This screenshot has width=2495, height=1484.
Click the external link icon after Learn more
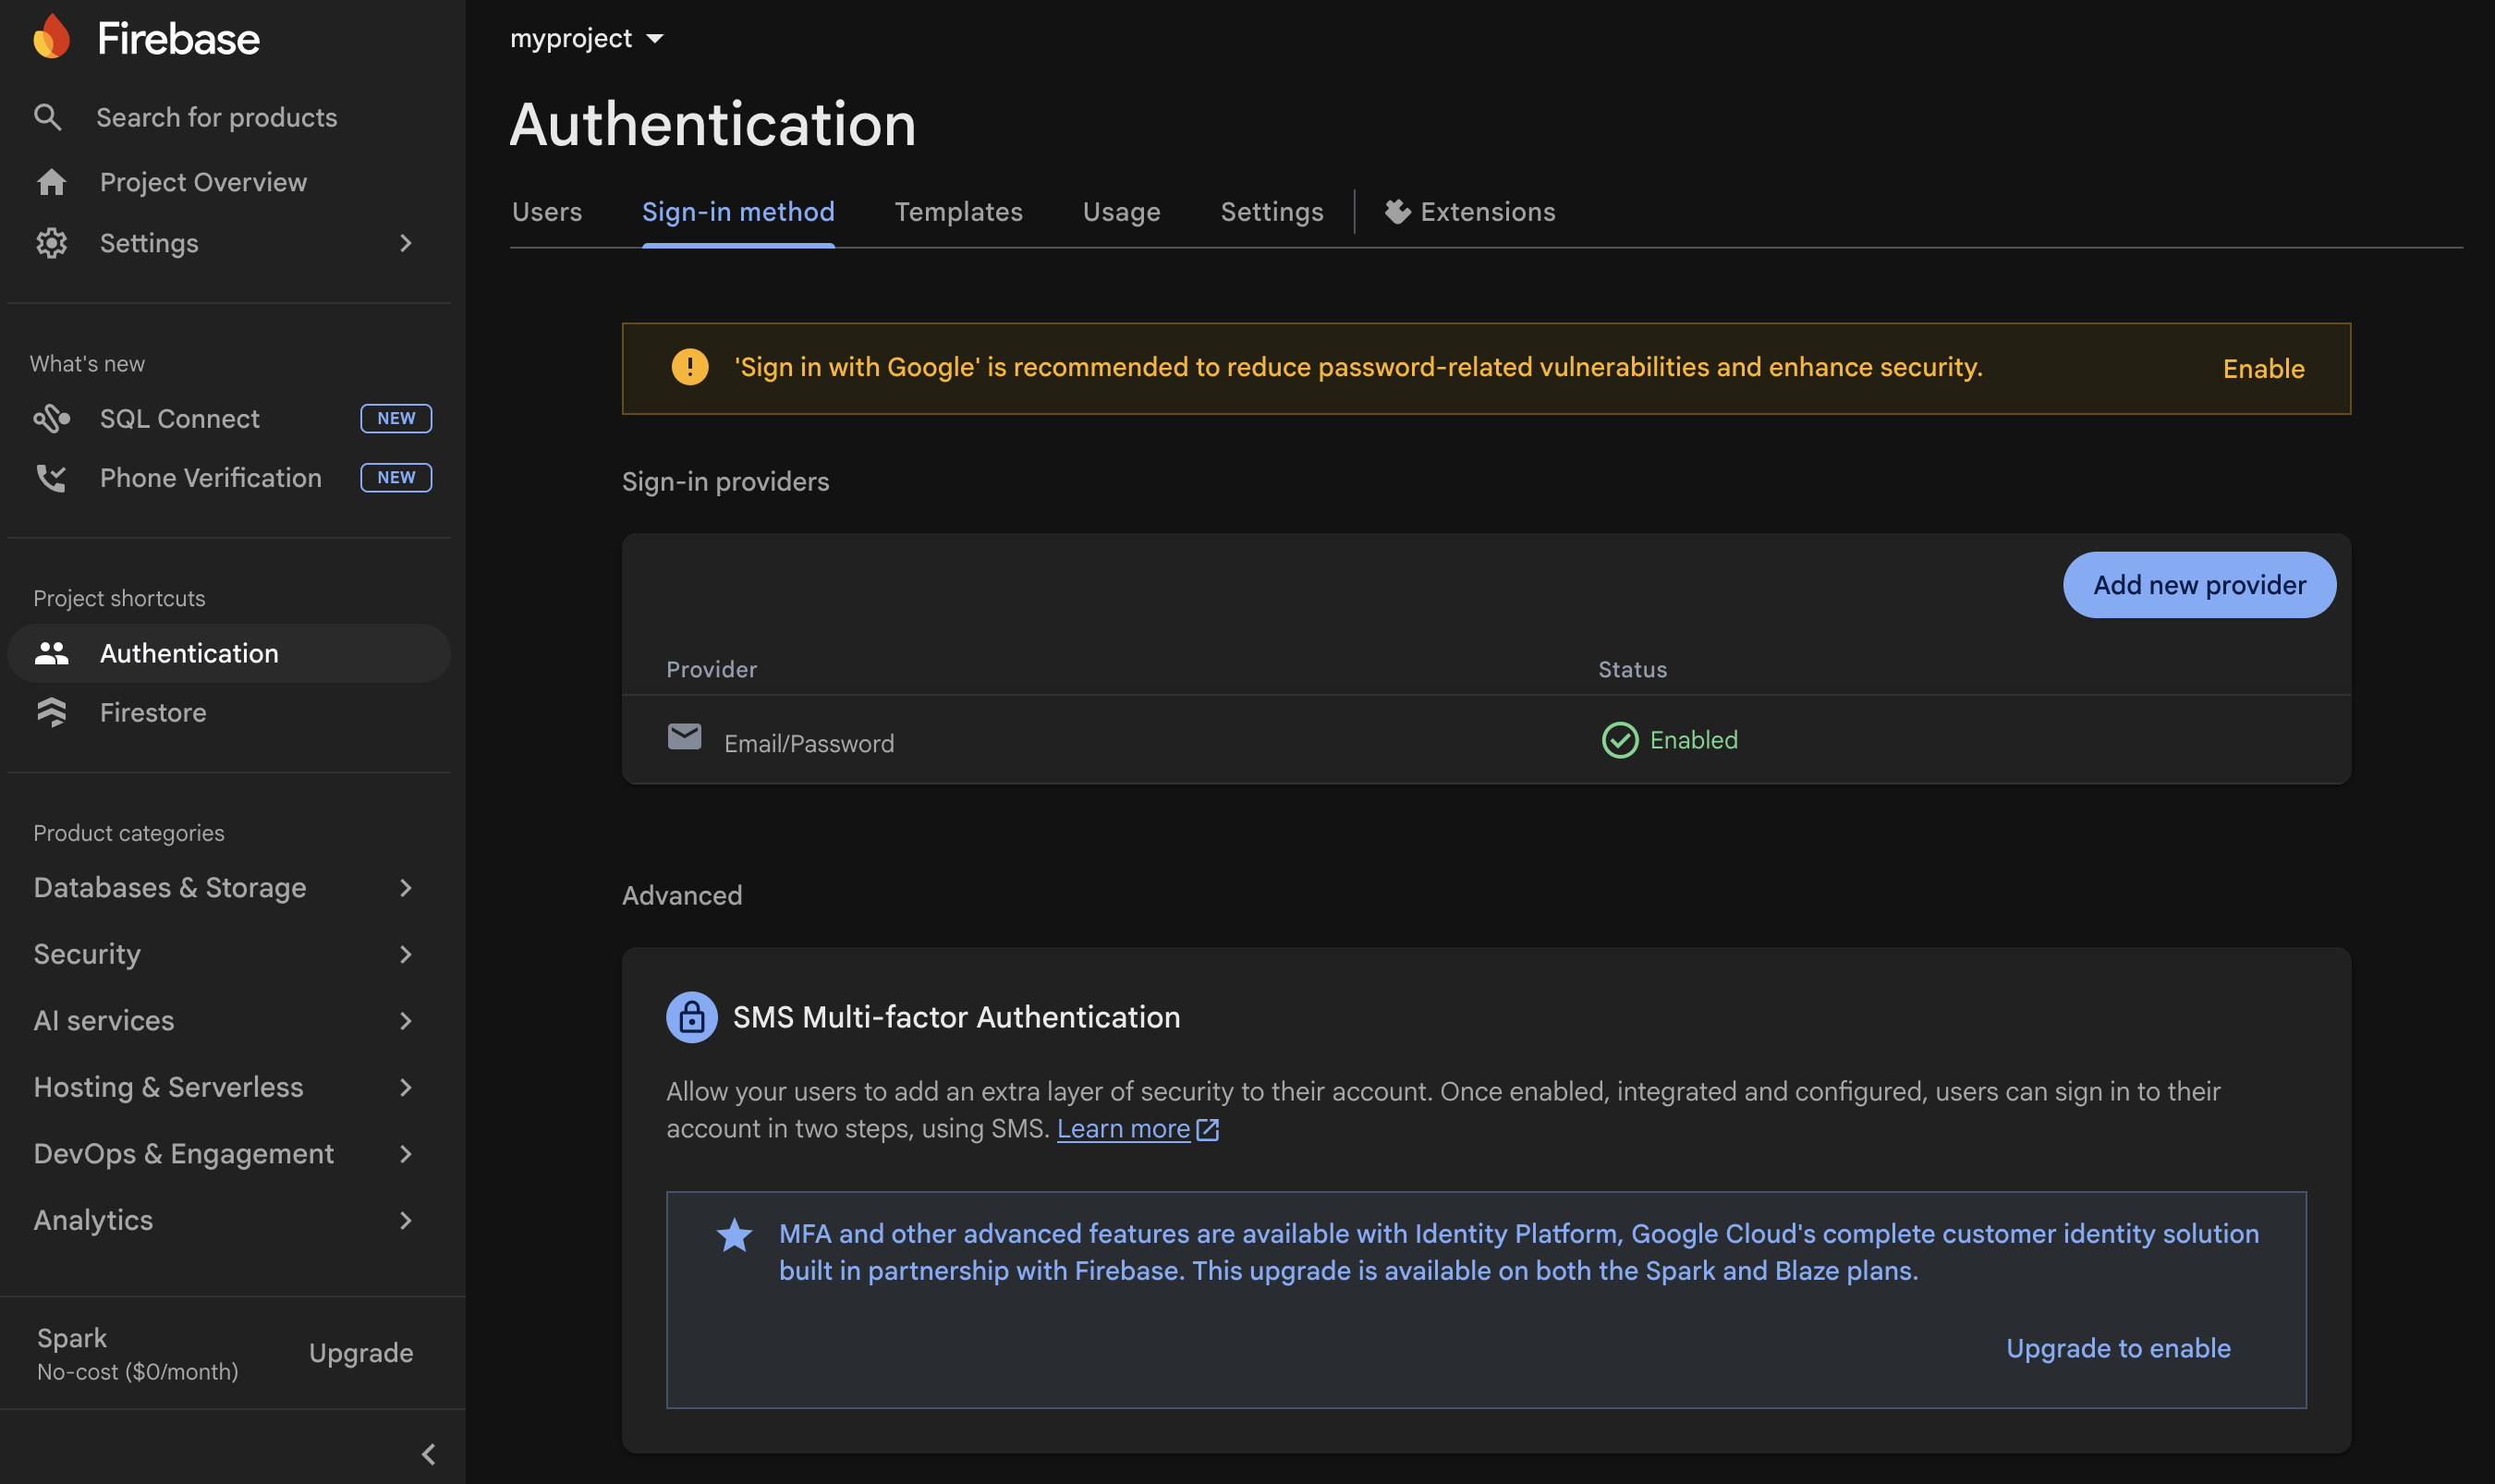pyautogui.click(x=1208, y=1129)
